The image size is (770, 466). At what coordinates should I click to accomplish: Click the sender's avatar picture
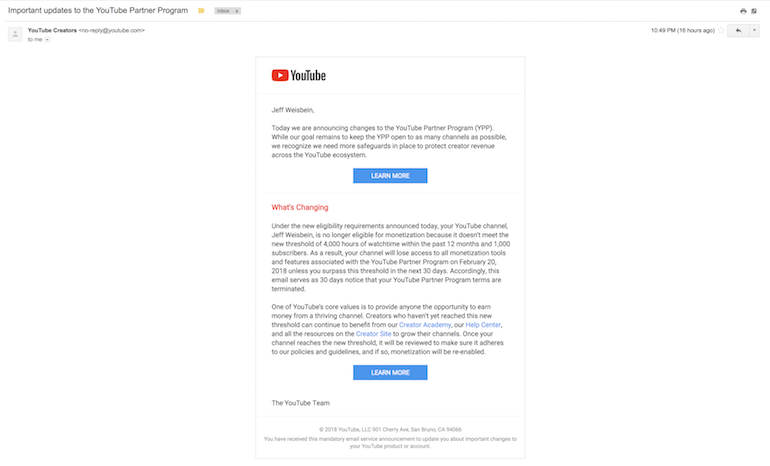pos(15,34)
